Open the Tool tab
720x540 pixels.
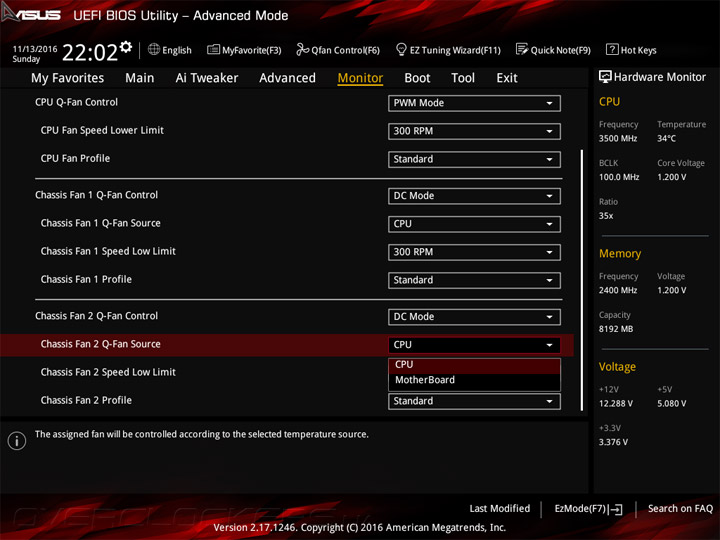[x=463, y=78]
